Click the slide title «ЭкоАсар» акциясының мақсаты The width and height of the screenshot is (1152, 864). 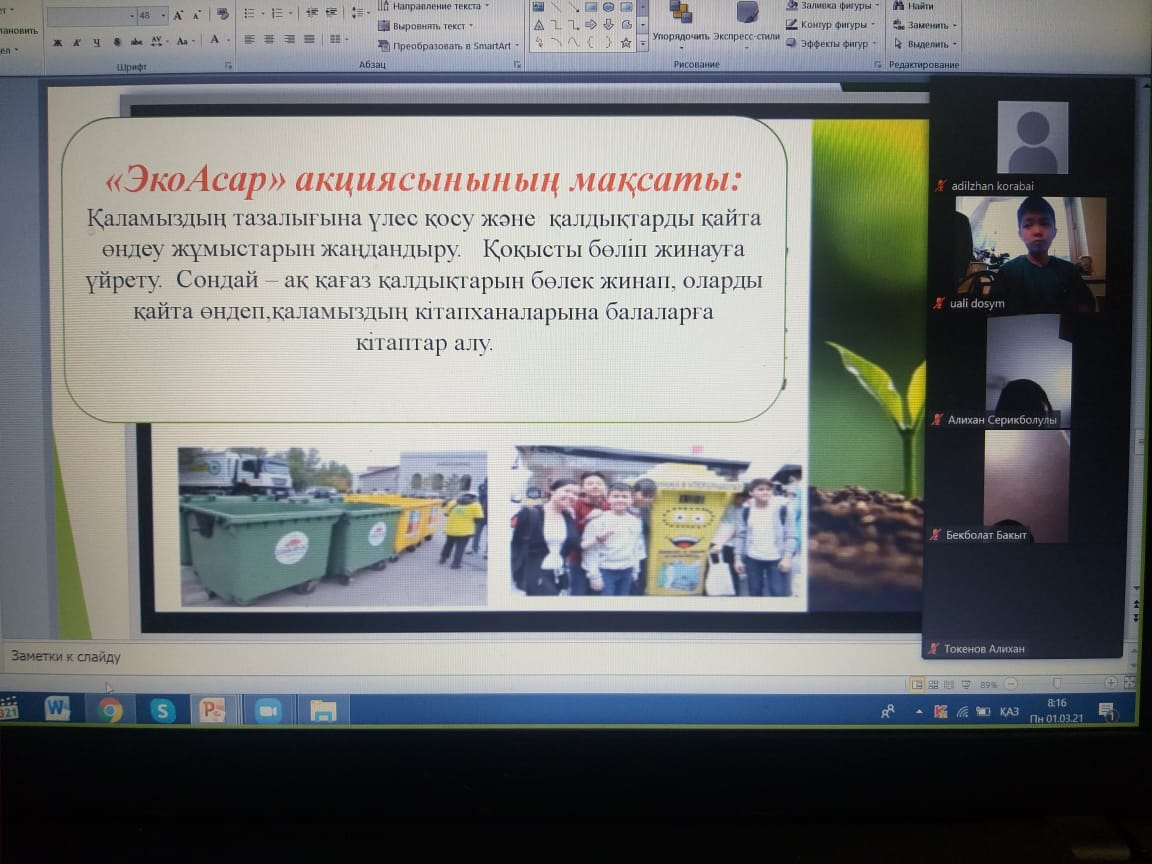click(x=423, y=180)
